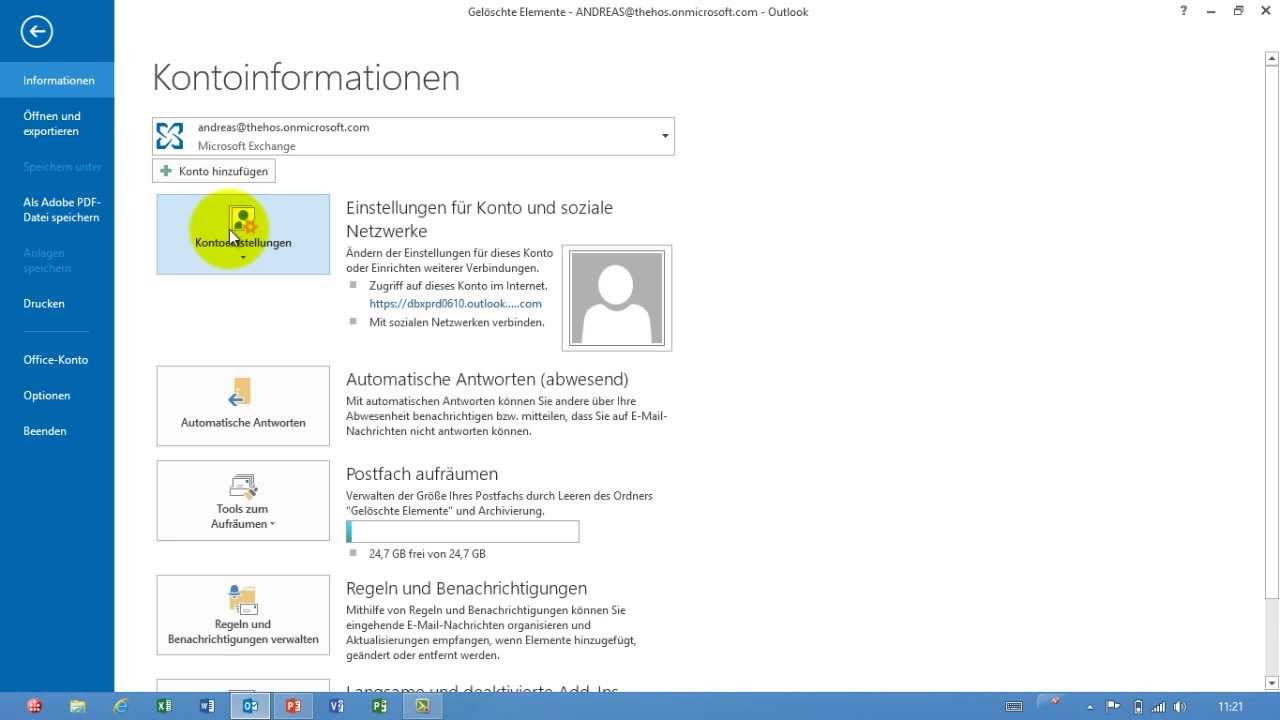Go to Office-Konto

[x=57, y=359]
